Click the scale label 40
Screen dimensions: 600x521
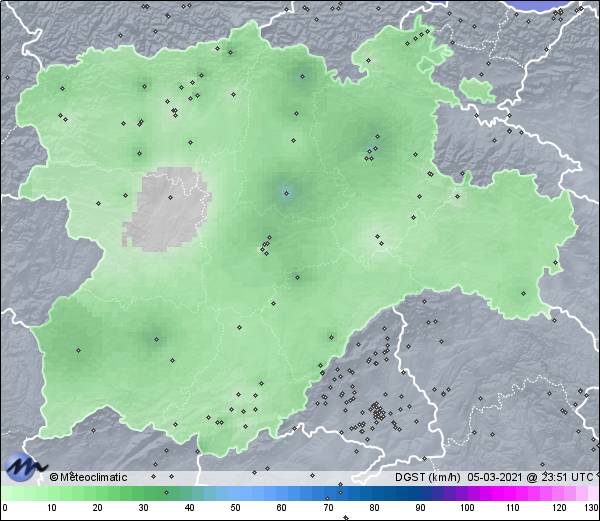189,508
